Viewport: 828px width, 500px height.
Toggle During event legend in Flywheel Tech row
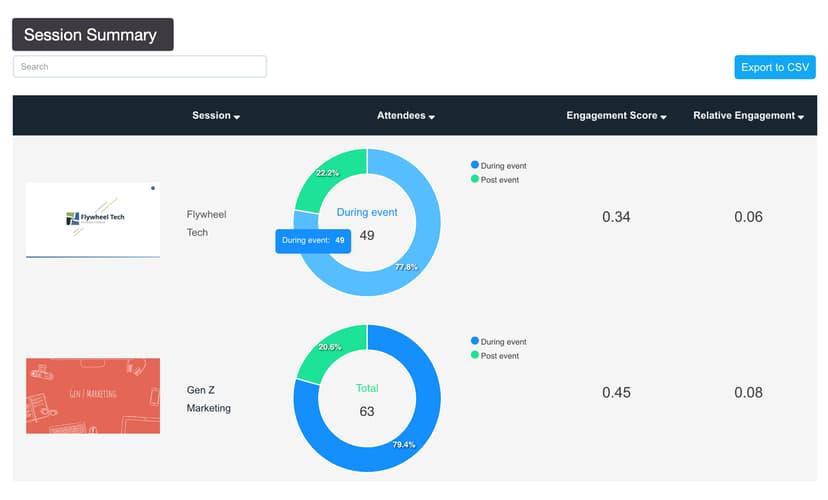[x=498, y=166]
